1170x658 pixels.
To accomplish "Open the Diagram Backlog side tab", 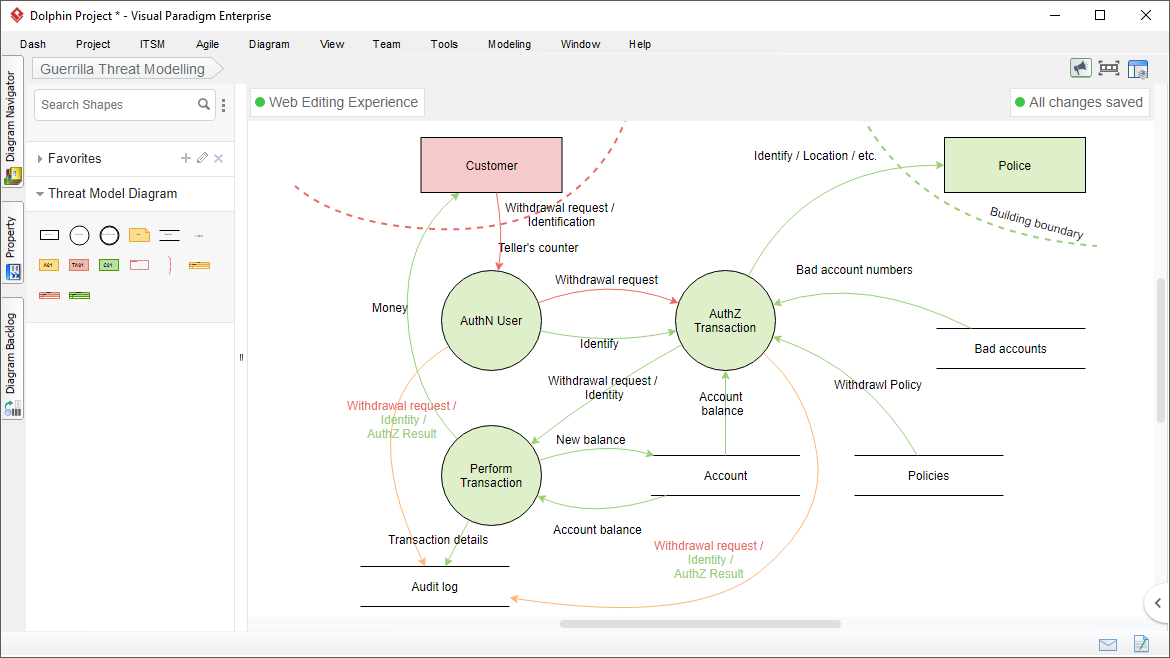I will click(x=12, y=359).
